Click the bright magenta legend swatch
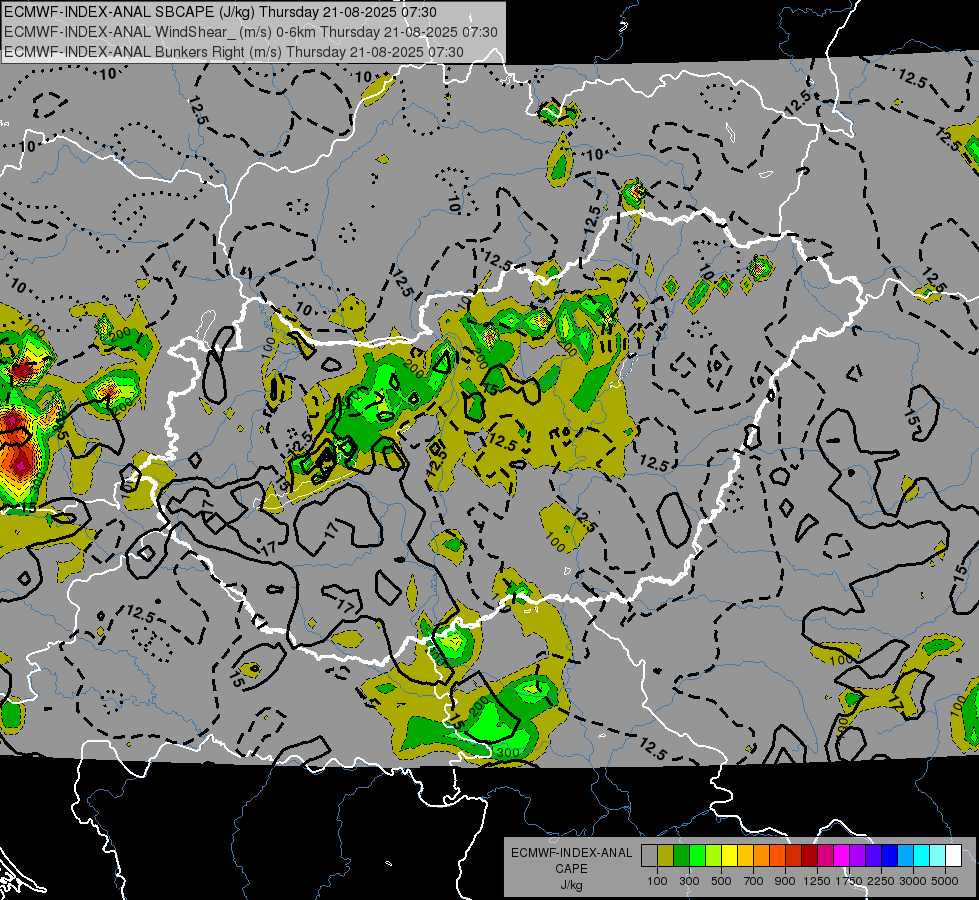Image resolution: width=979 pixels, height=900 pixels. (x=842, y=856)
